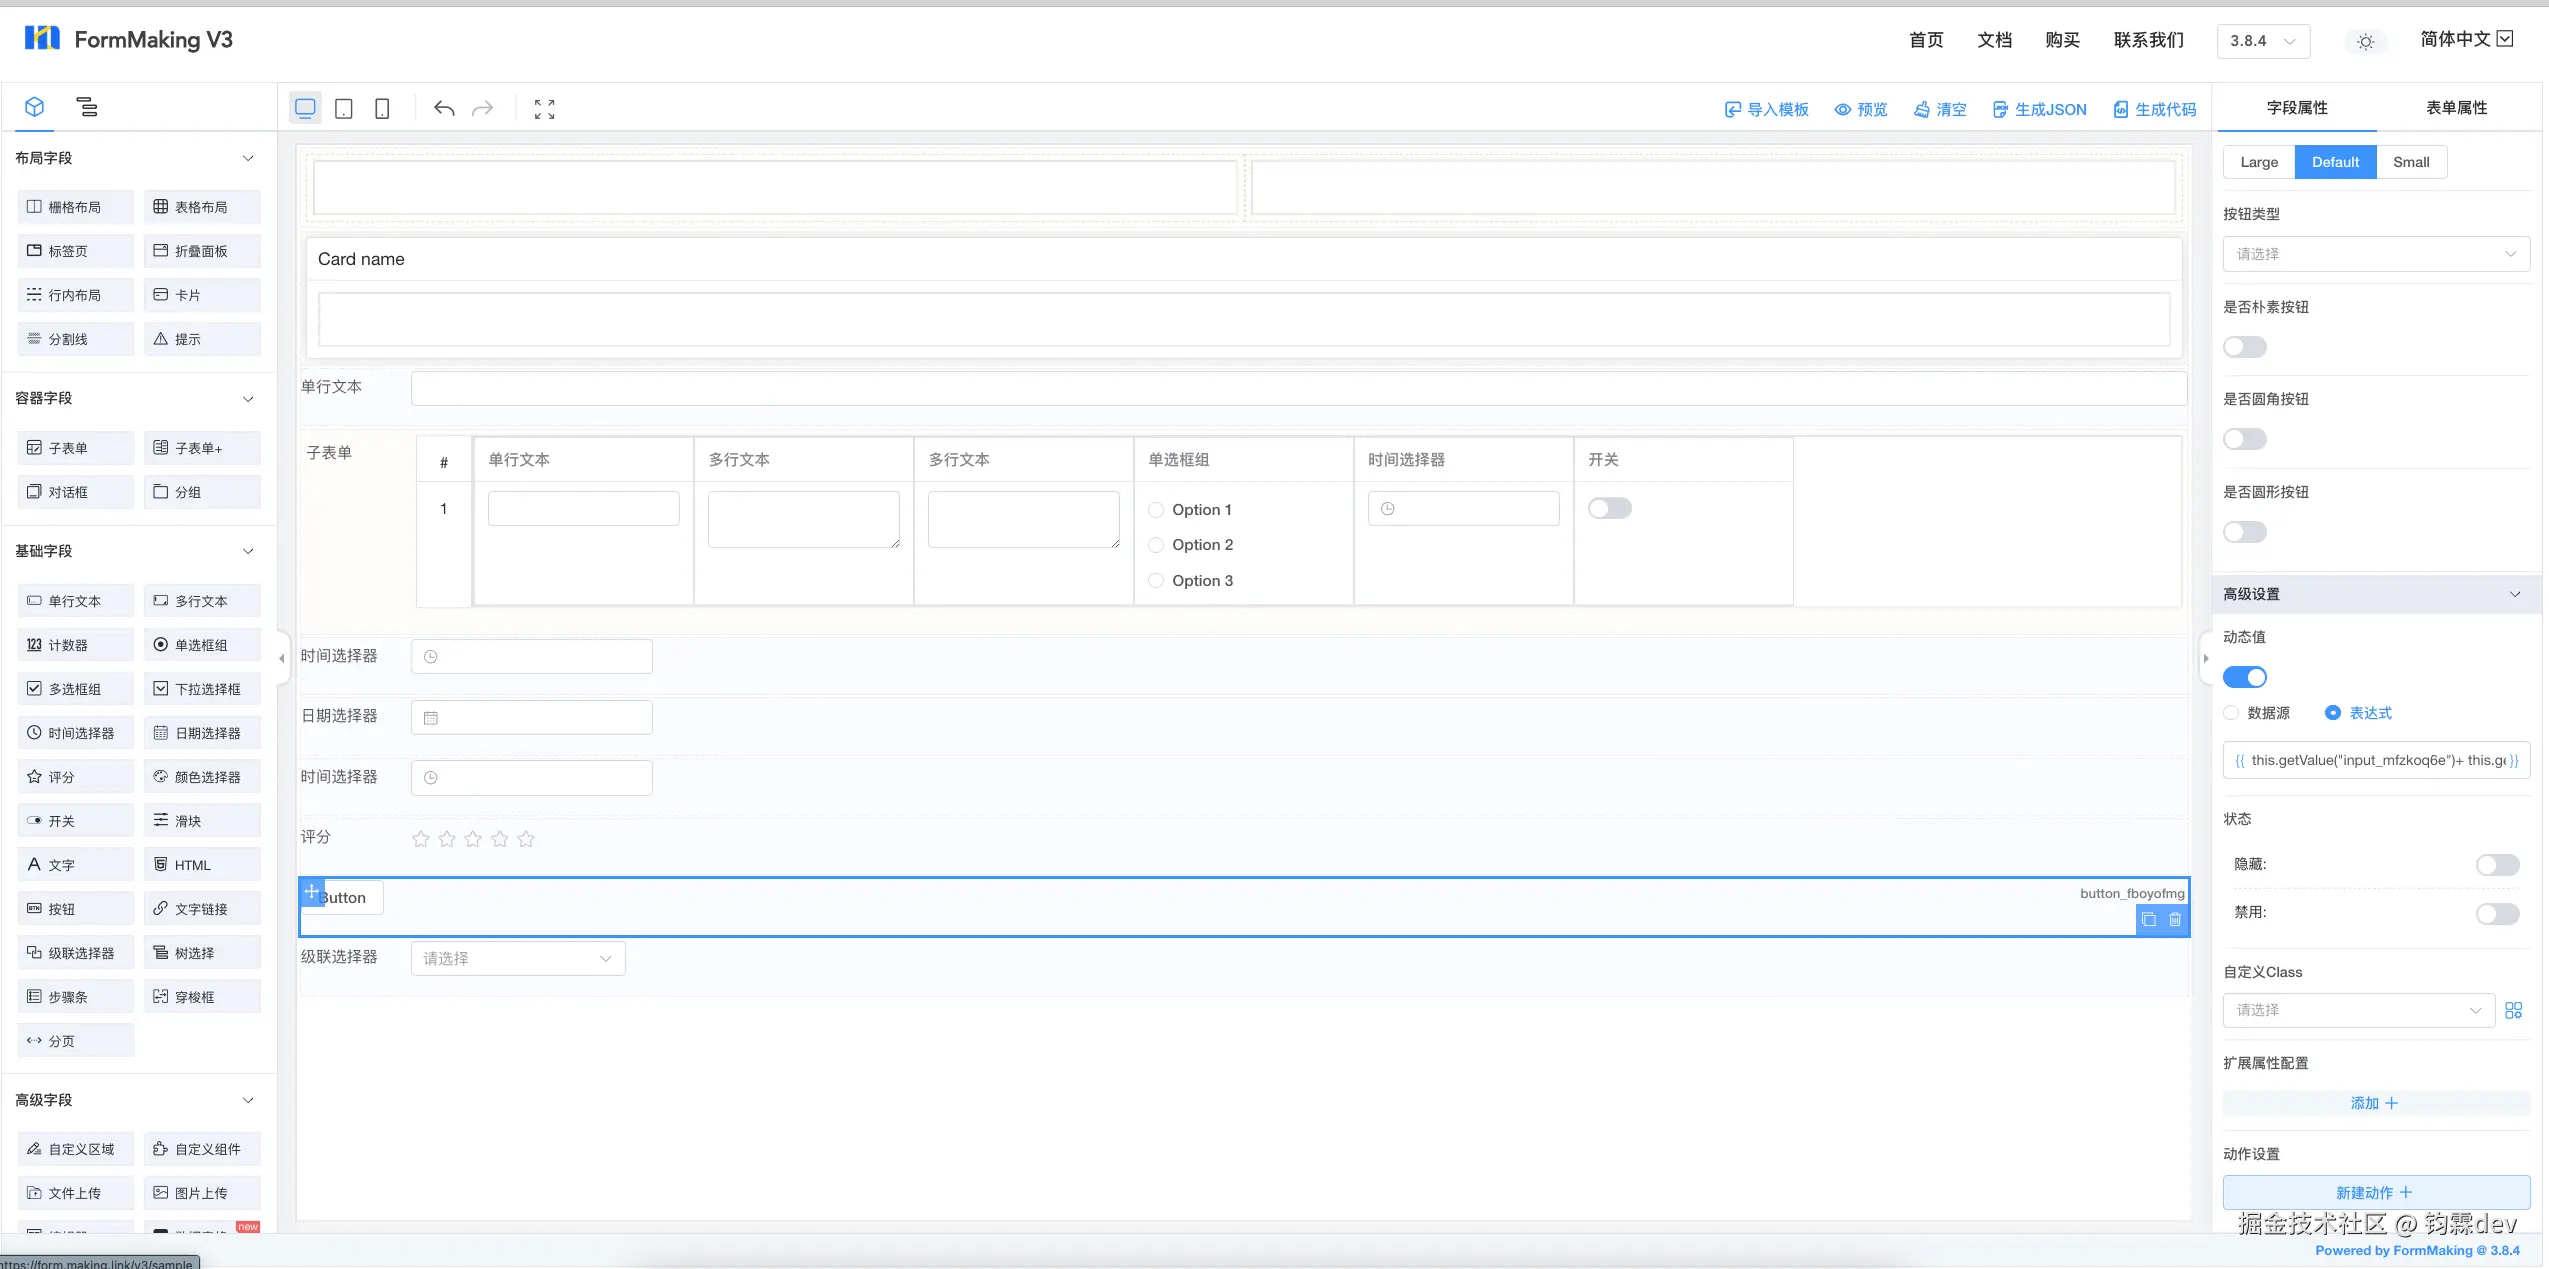Toggle the 动态值 switch off

tap(2245, 677)
